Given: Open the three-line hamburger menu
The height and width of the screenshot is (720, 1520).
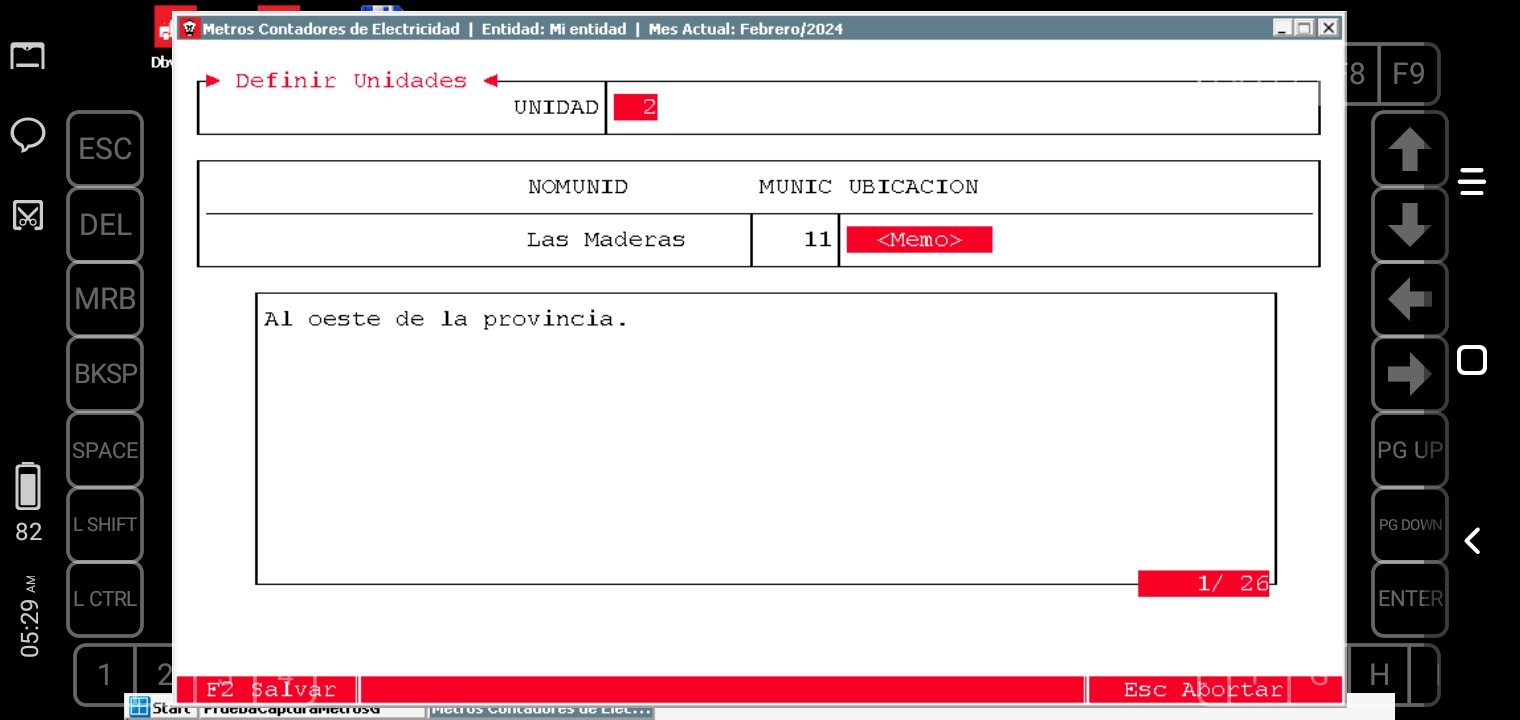Looking at the screenshot, I should tap(1472, 182).
